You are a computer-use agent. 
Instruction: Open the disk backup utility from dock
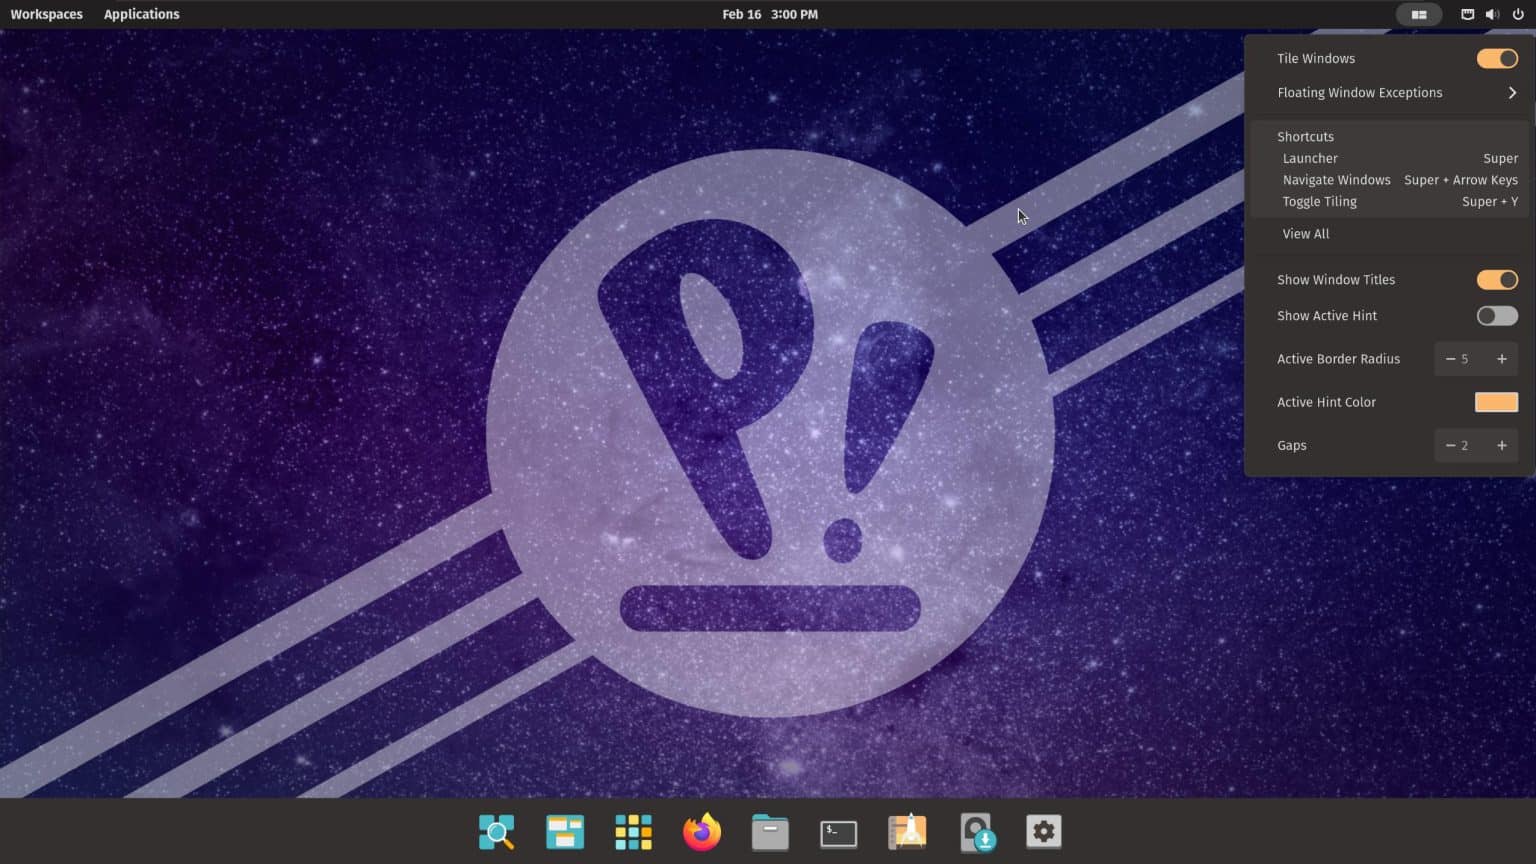pos(977,831)
